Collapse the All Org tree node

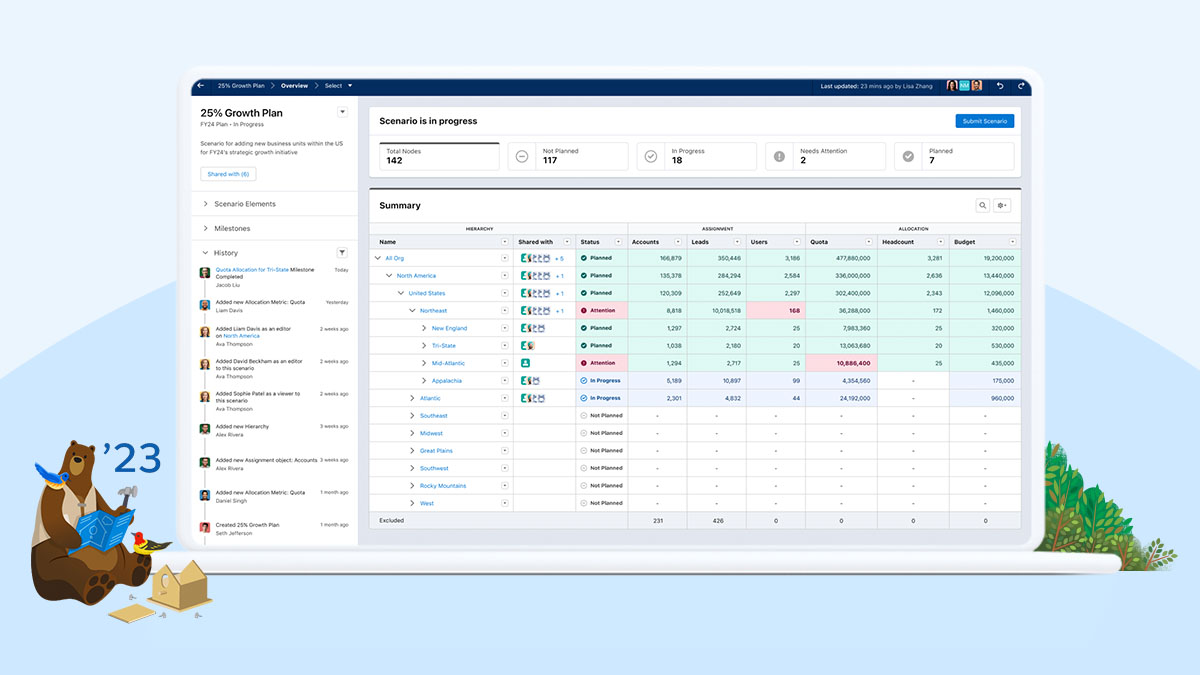point(377,257)
